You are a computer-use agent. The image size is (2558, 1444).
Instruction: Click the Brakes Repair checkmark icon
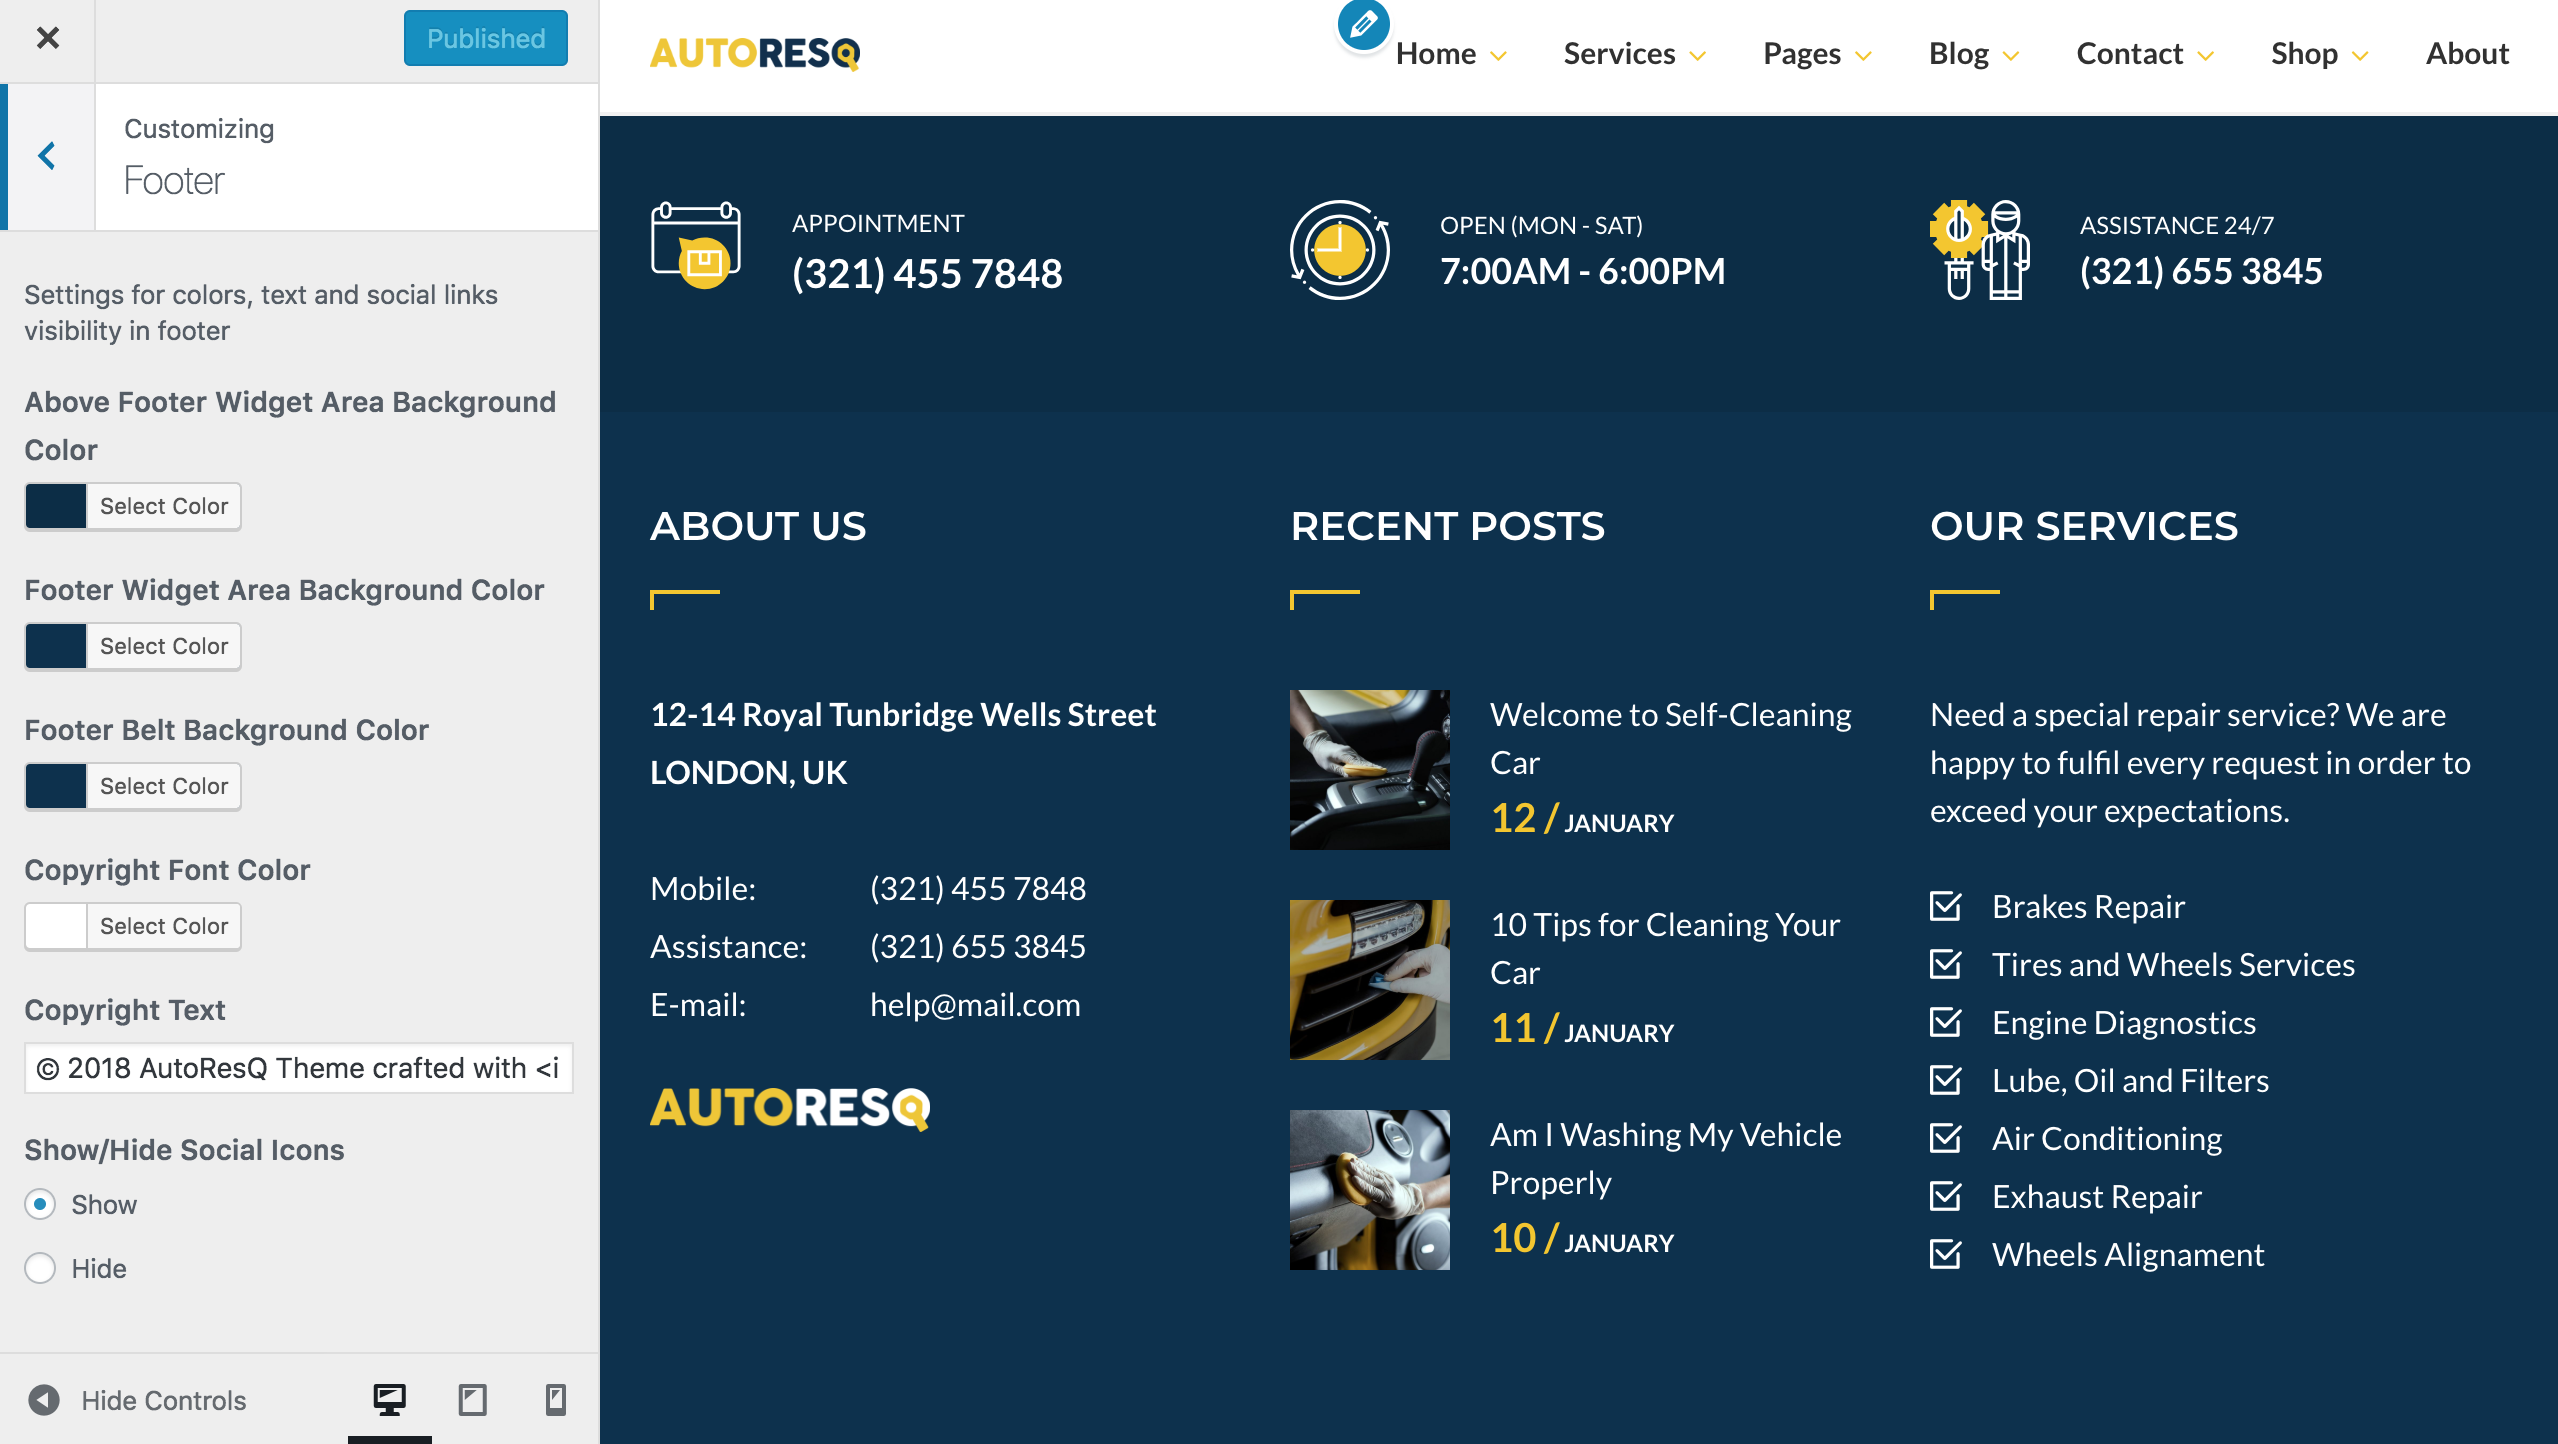tap(1946, 906)
